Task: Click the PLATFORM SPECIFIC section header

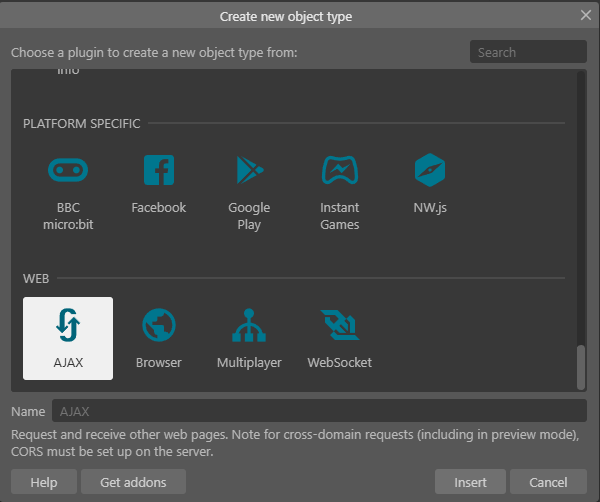Action: [82, 124]
